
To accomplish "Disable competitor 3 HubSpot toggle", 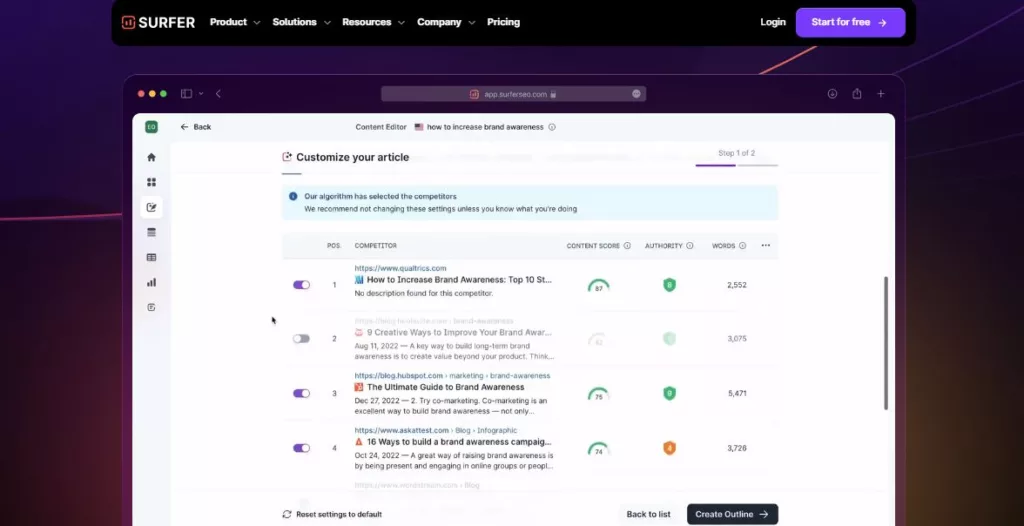I will [x=301, y=393].
